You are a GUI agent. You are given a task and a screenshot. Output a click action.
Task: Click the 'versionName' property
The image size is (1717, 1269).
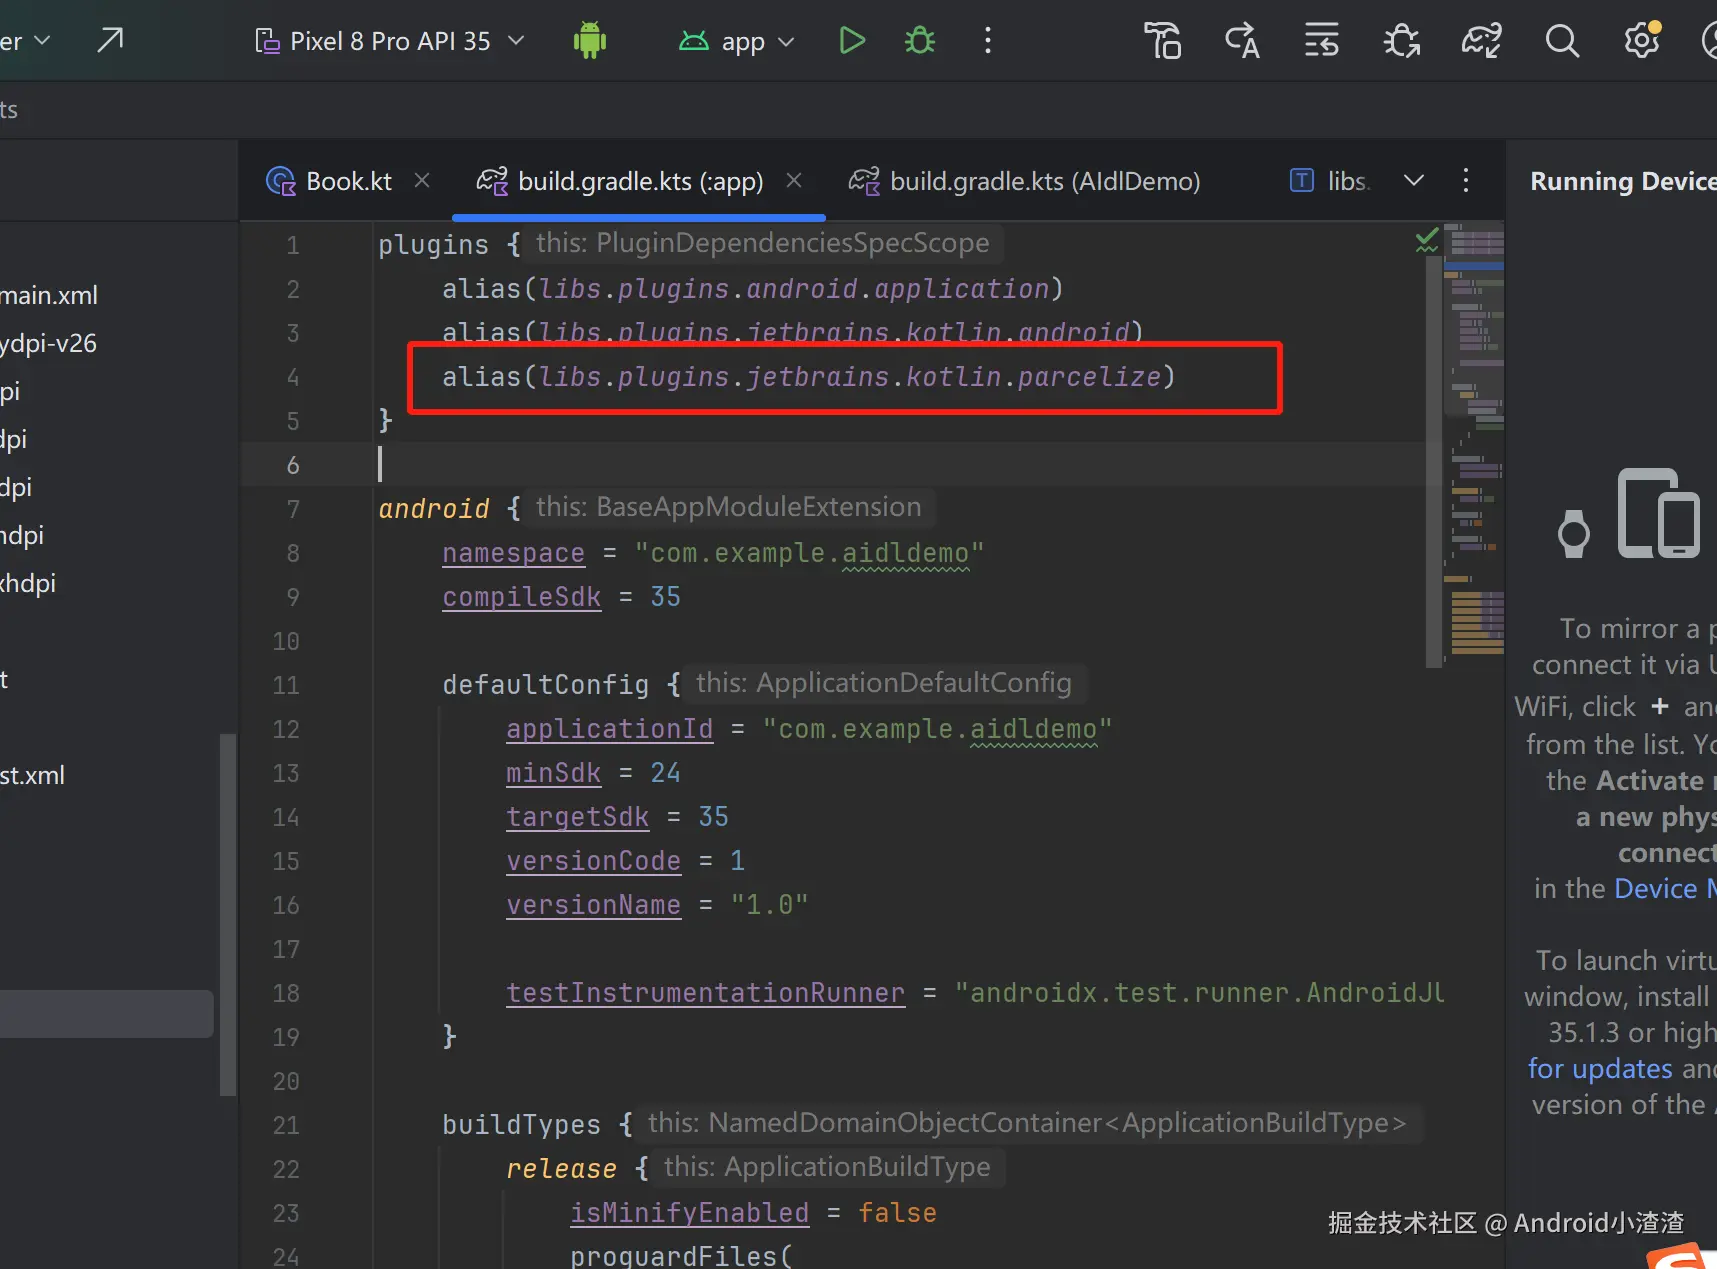tap(593, 905)
